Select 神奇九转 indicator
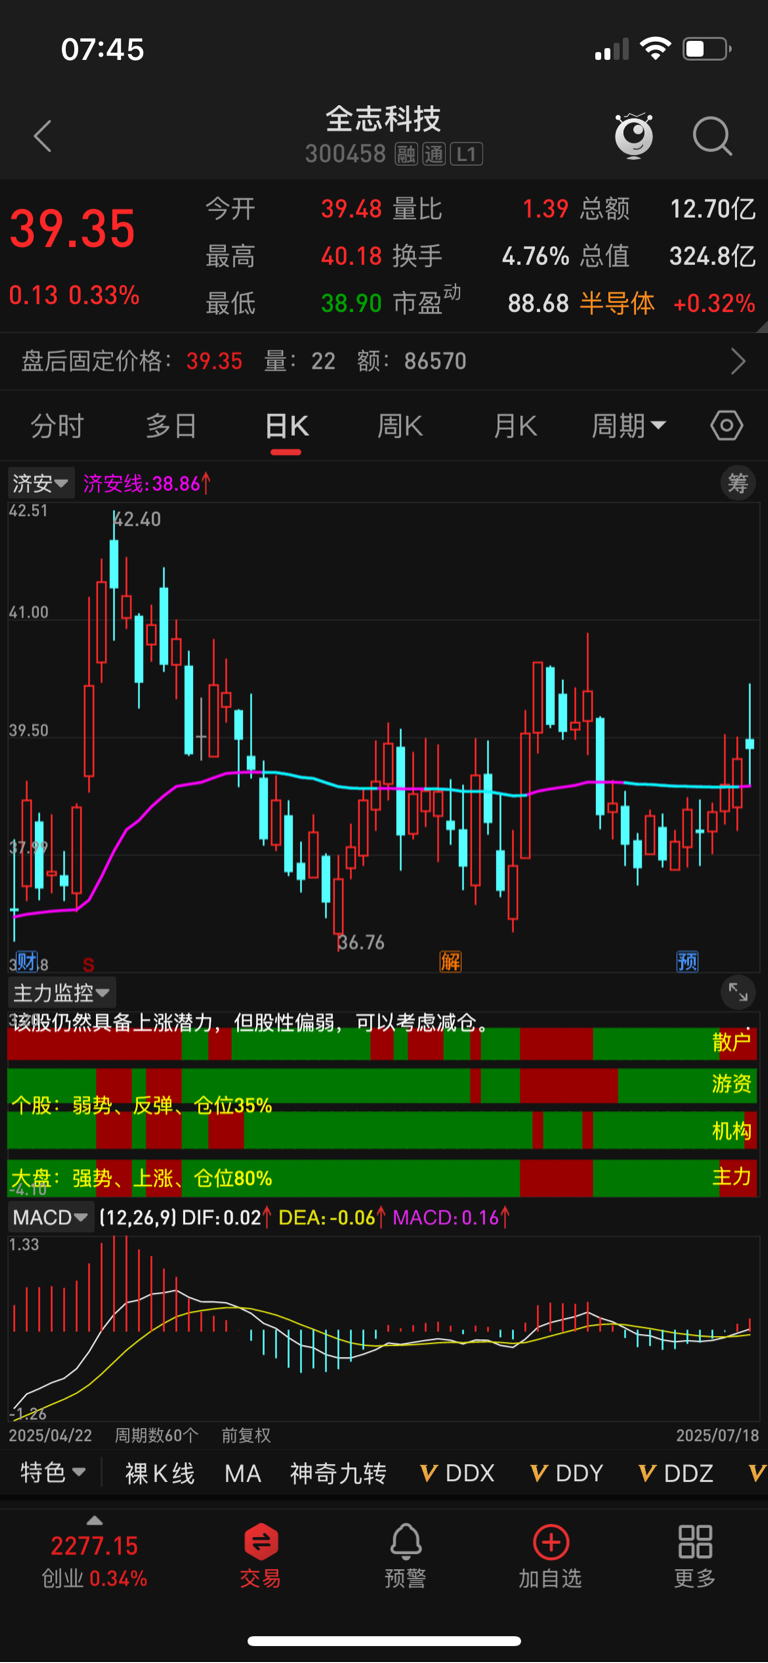Screen dimensions: 768x1663 click(x=338, y=1473)
